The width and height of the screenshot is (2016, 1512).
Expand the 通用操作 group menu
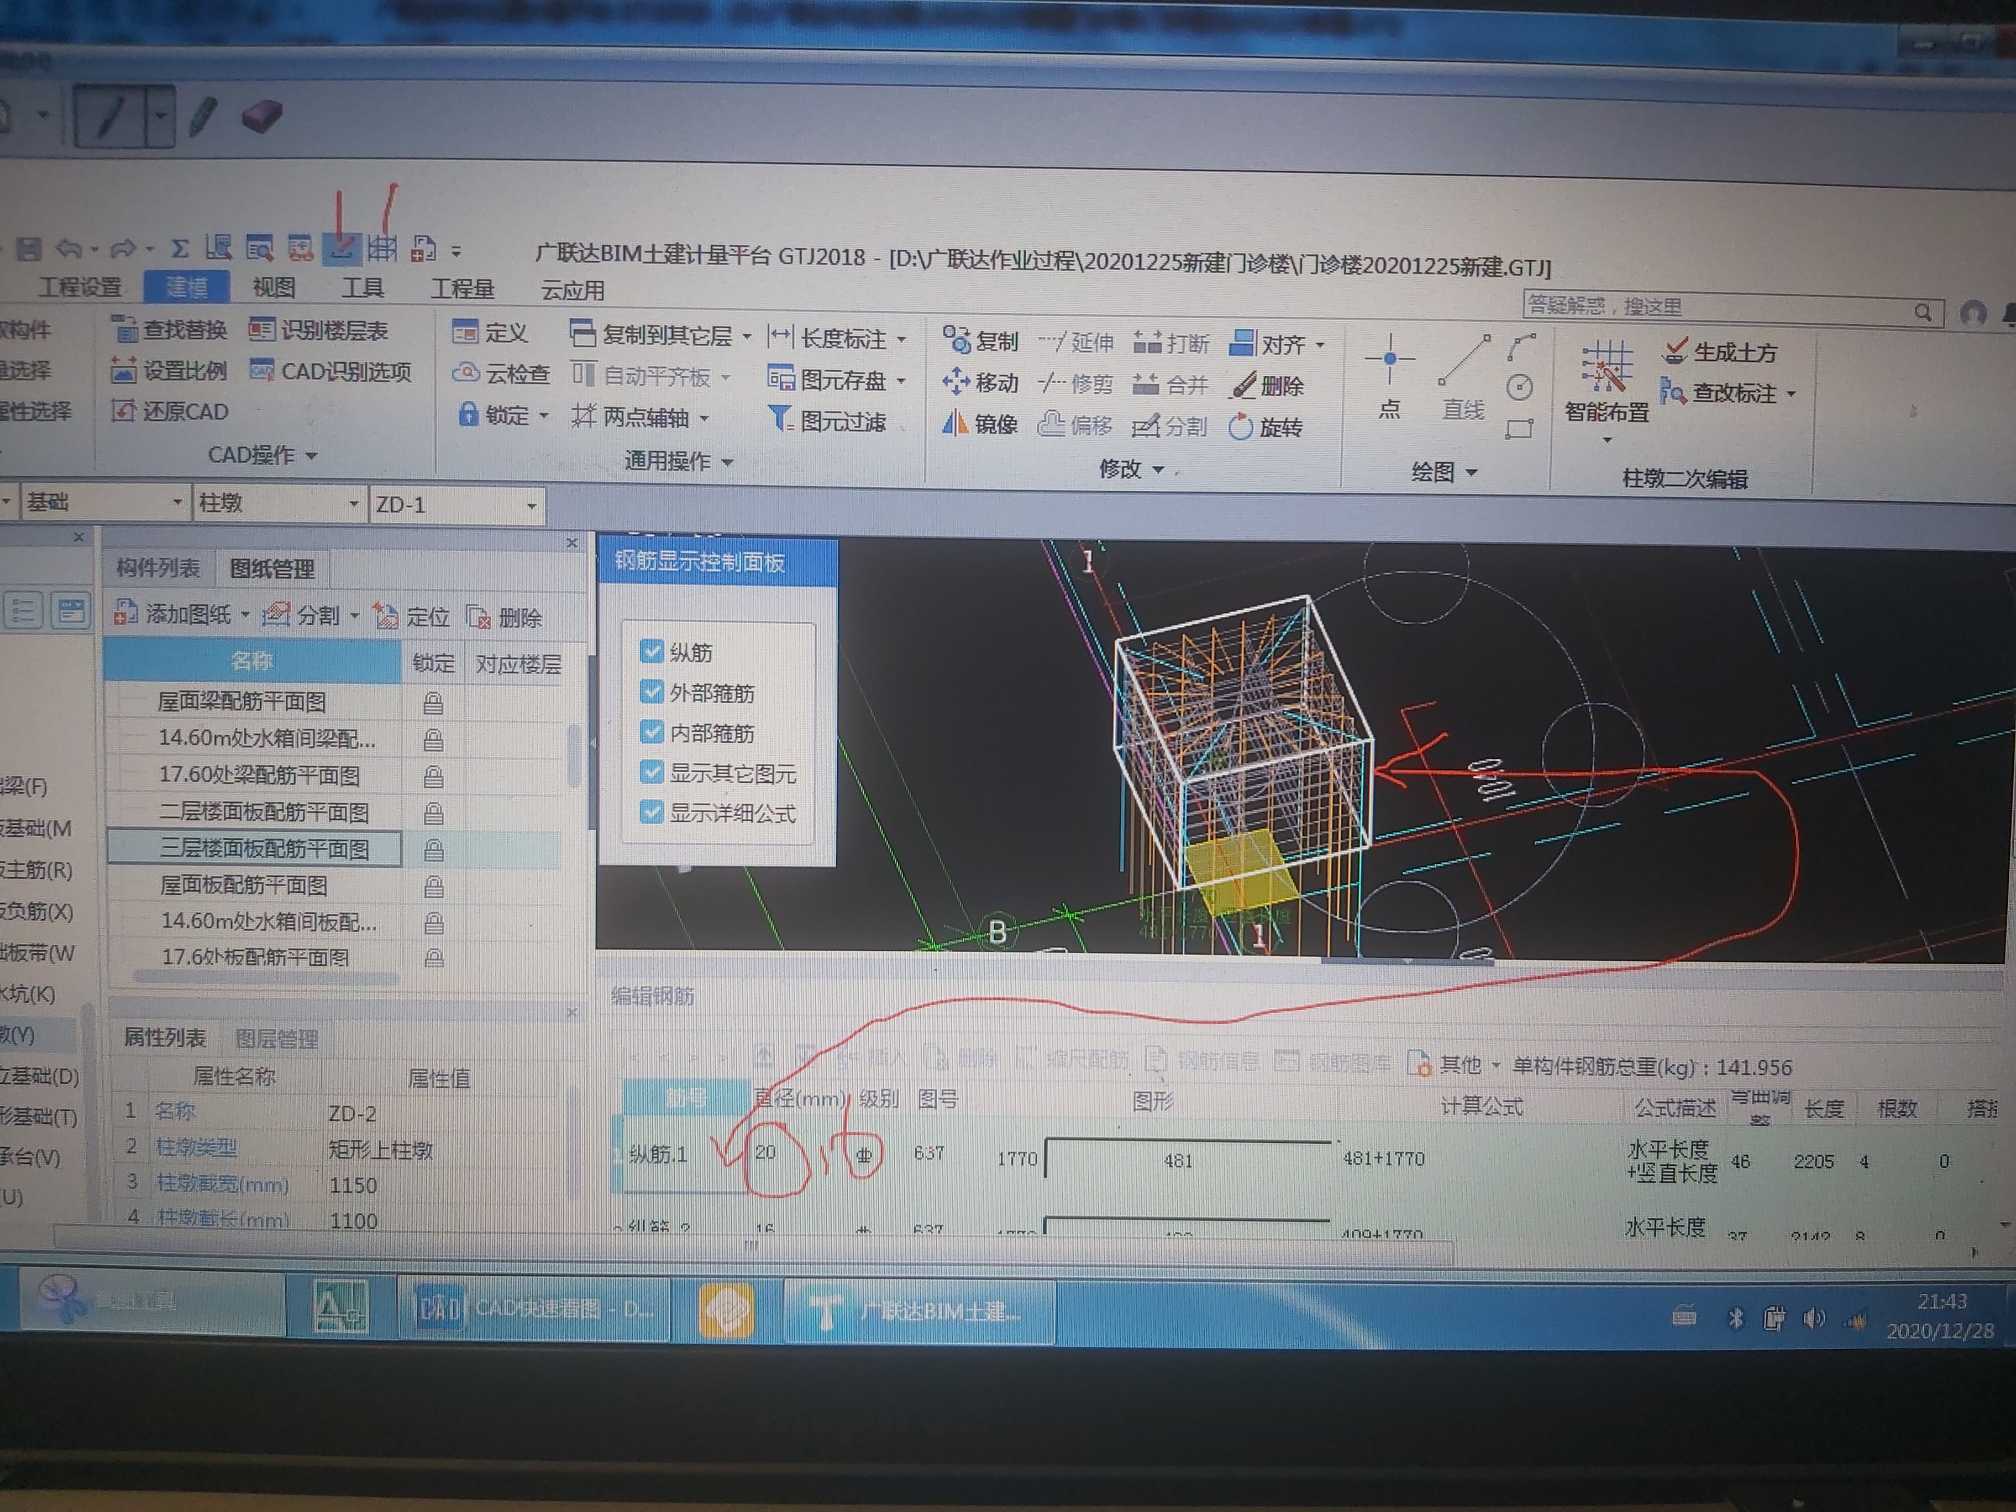(x=679, y=461)
